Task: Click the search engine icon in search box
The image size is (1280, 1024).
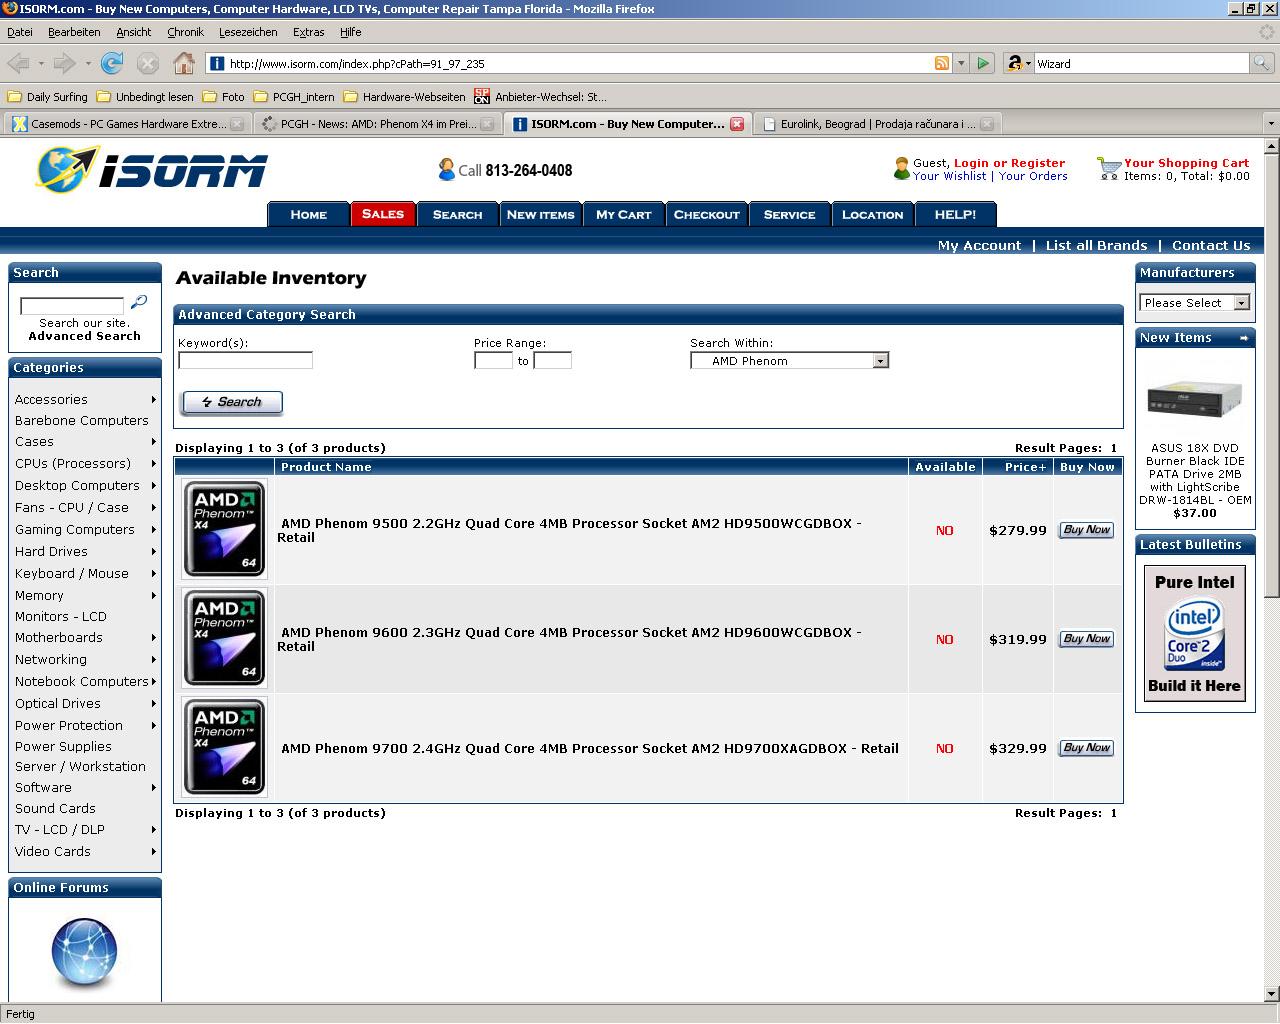Action: click(x=1015, y=63)
